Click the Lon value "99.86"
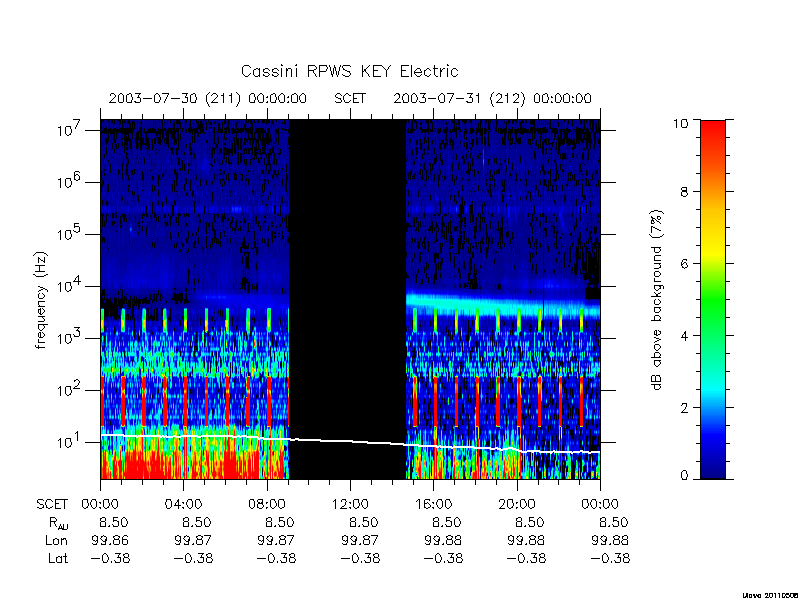The image size is (800, 600). [x=110, y=540]
